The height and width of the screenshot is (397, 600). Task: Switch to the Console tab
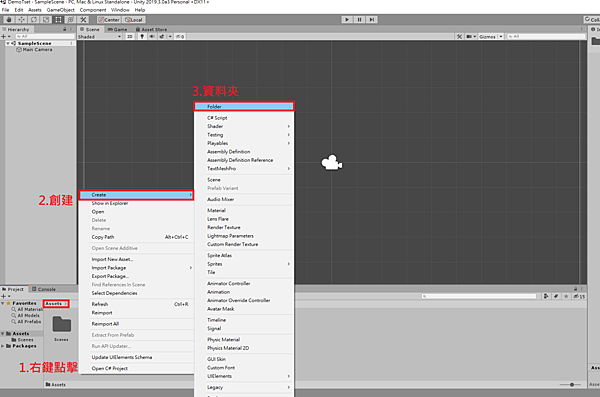coord(44,289)
